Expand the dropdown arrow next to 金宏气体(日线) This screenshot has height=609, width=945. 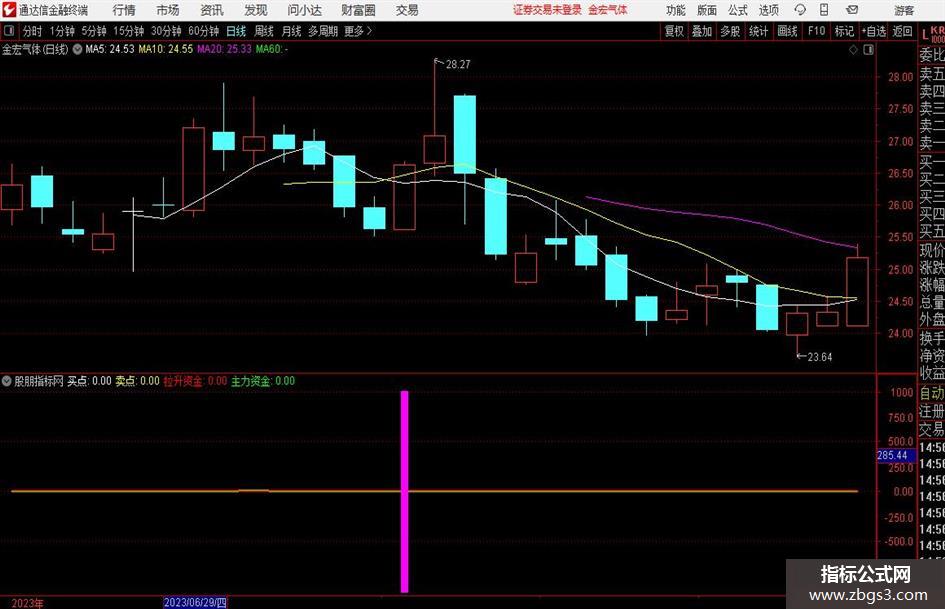(77, 49)
